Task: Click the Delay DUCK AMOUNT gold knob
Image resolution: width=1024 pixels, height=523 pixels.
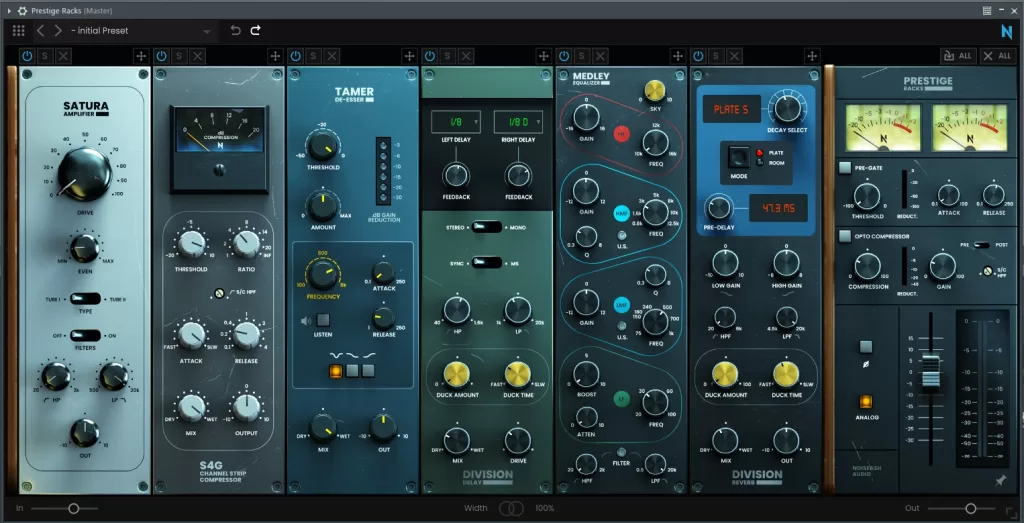Action: click(x=456, y=374)
